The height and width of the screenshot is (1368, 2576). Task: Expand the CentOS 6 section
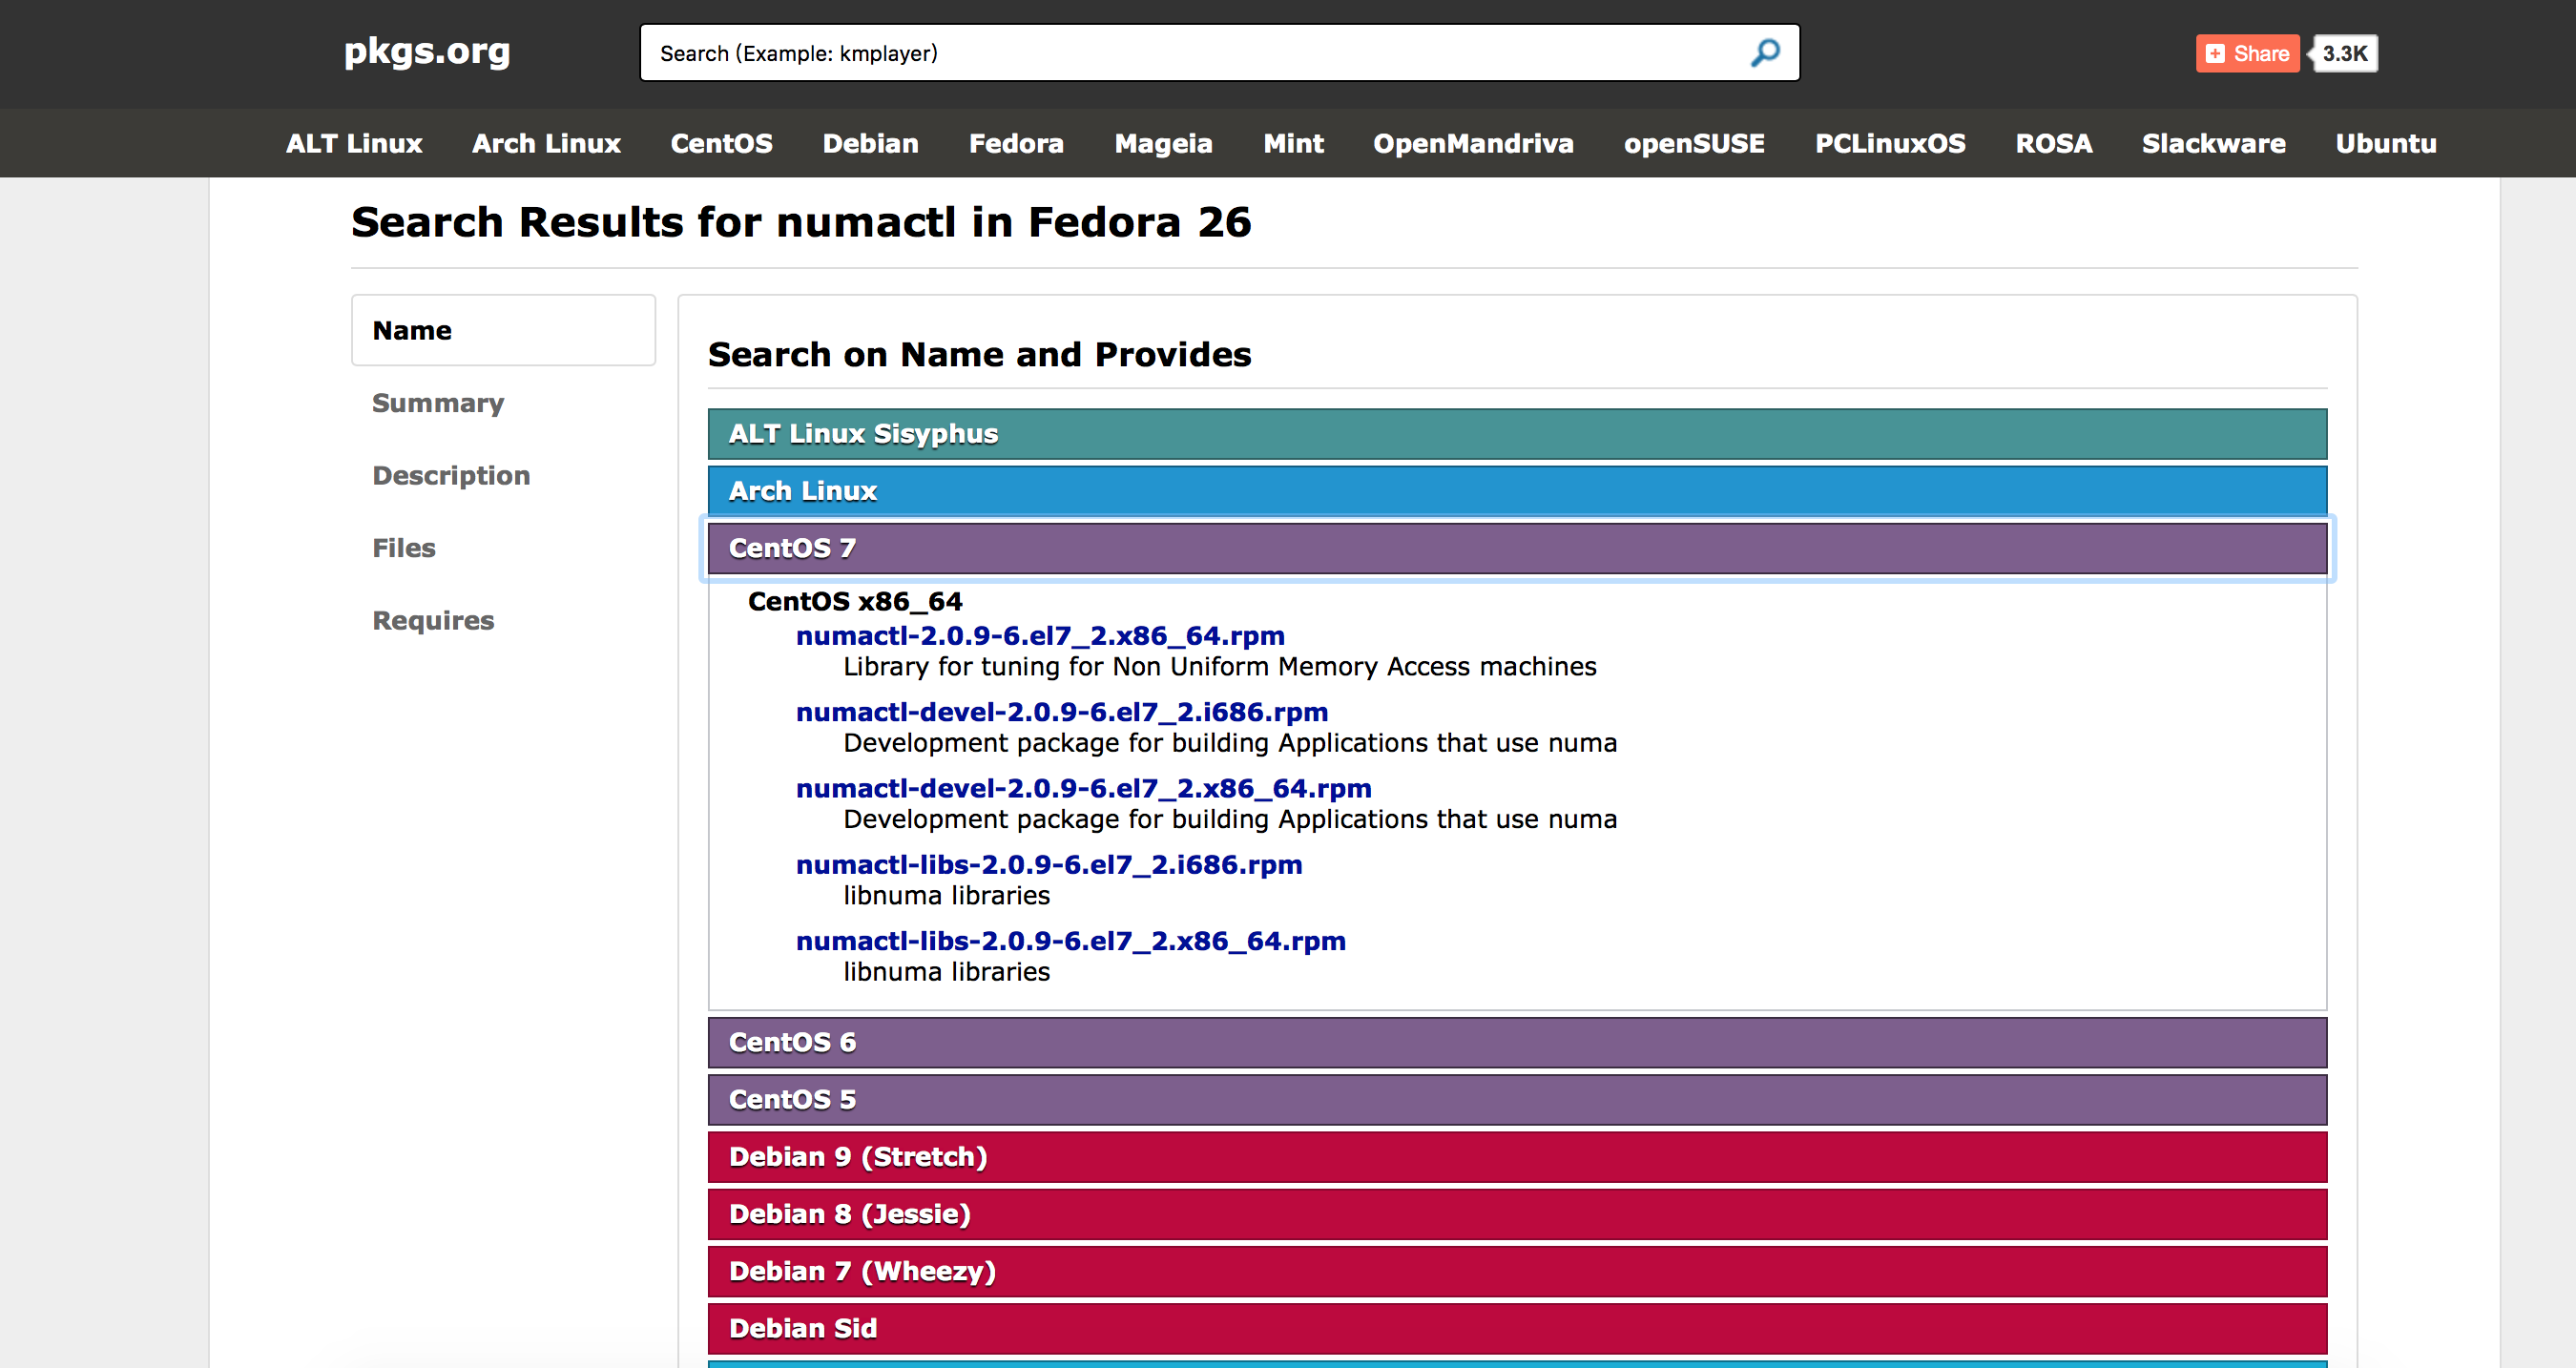point(1517,1042)
